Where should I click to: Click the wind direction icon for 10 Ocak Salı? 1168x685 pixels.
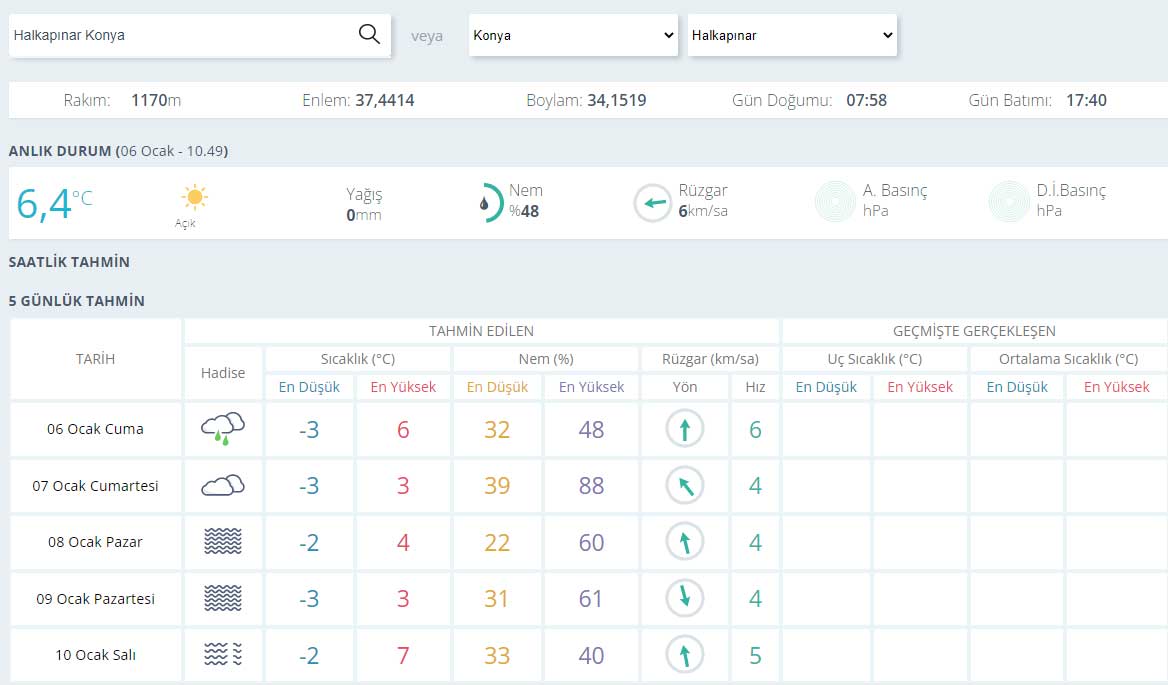pos(685,654)
